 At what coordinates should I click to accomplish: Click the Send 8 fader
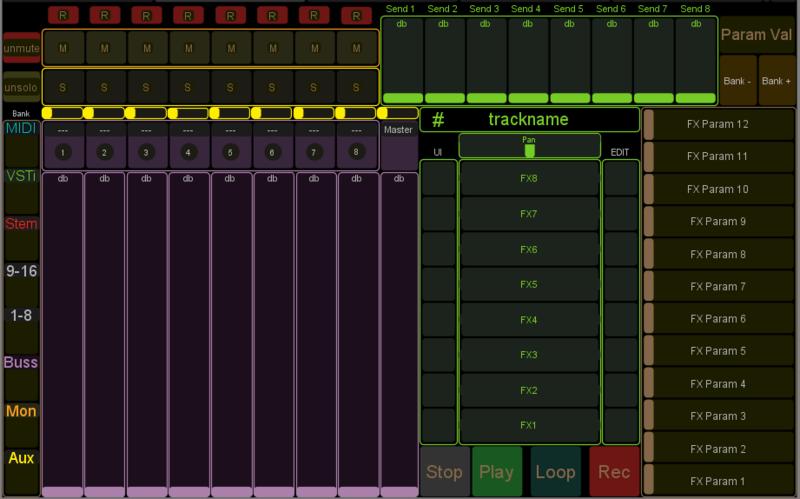pos(696,60)
